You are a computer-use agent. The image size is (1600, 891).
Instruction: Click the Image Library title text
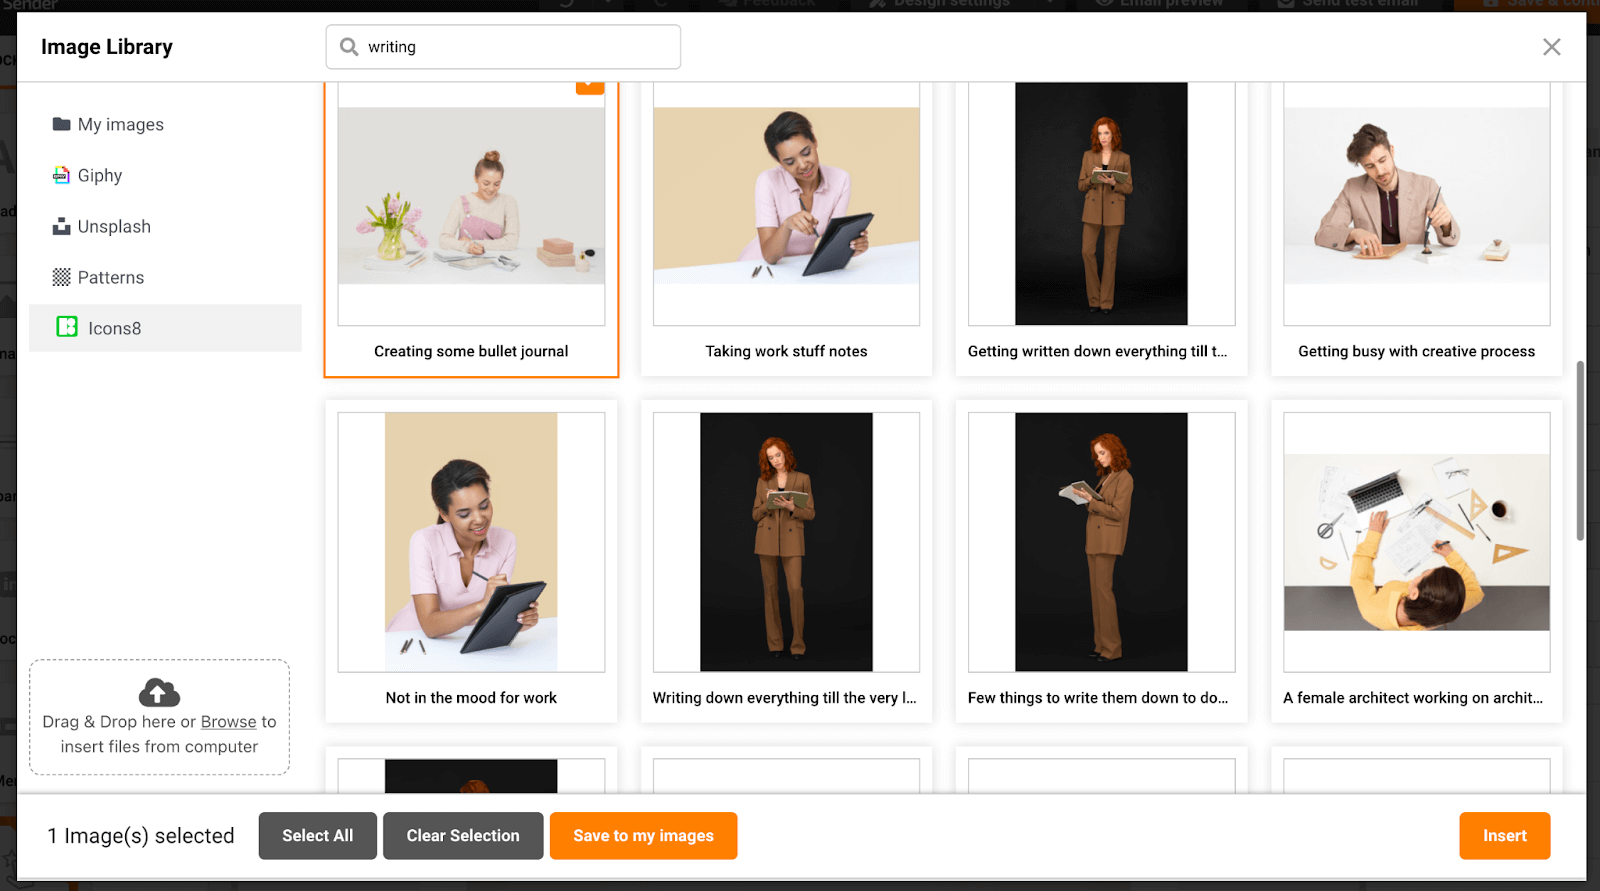107,47
